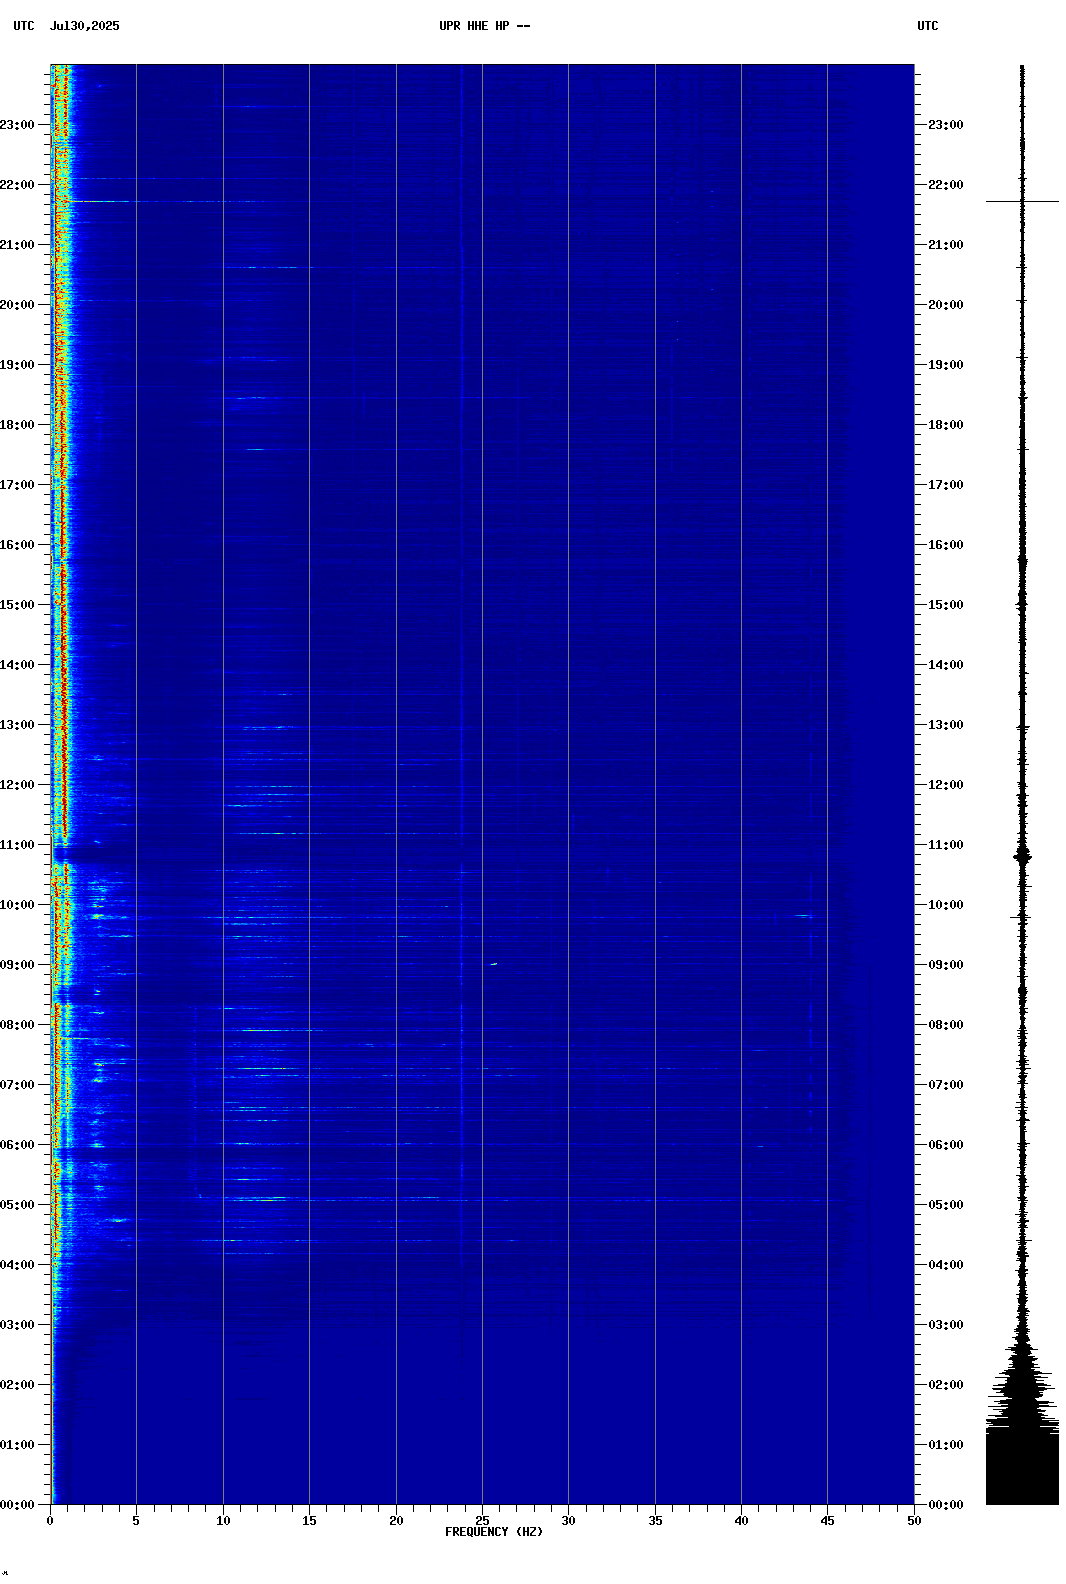
Task: Click the left axis 22:00 time label
Action: [17, 185]
